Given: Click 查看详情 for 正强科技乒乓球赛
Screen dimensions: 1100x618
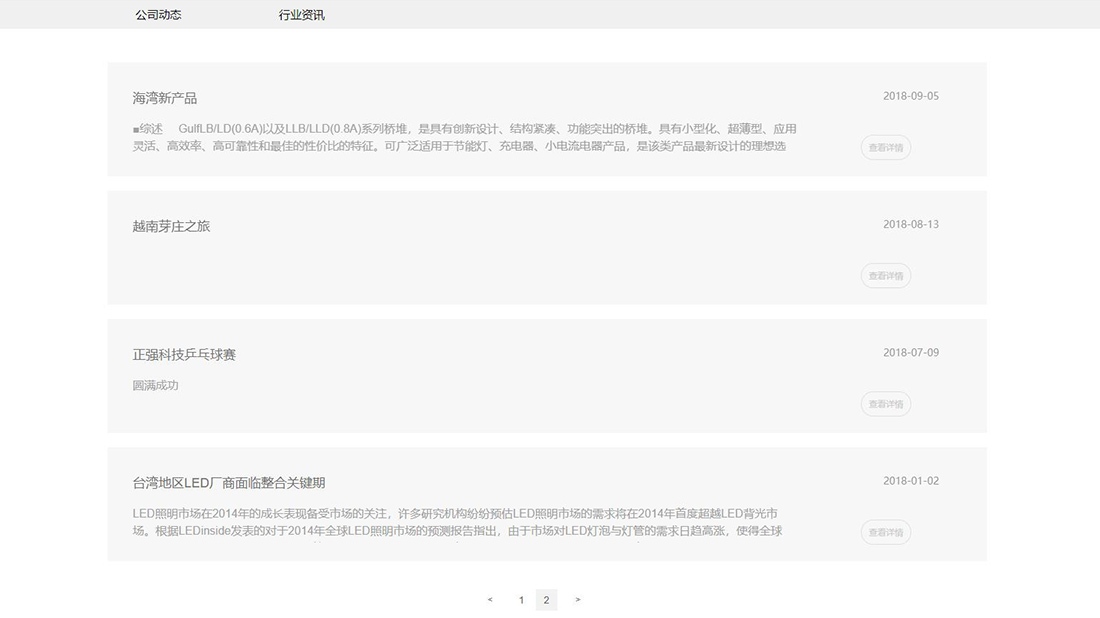Looking at the screenshot, I should [x=885, y=404].
